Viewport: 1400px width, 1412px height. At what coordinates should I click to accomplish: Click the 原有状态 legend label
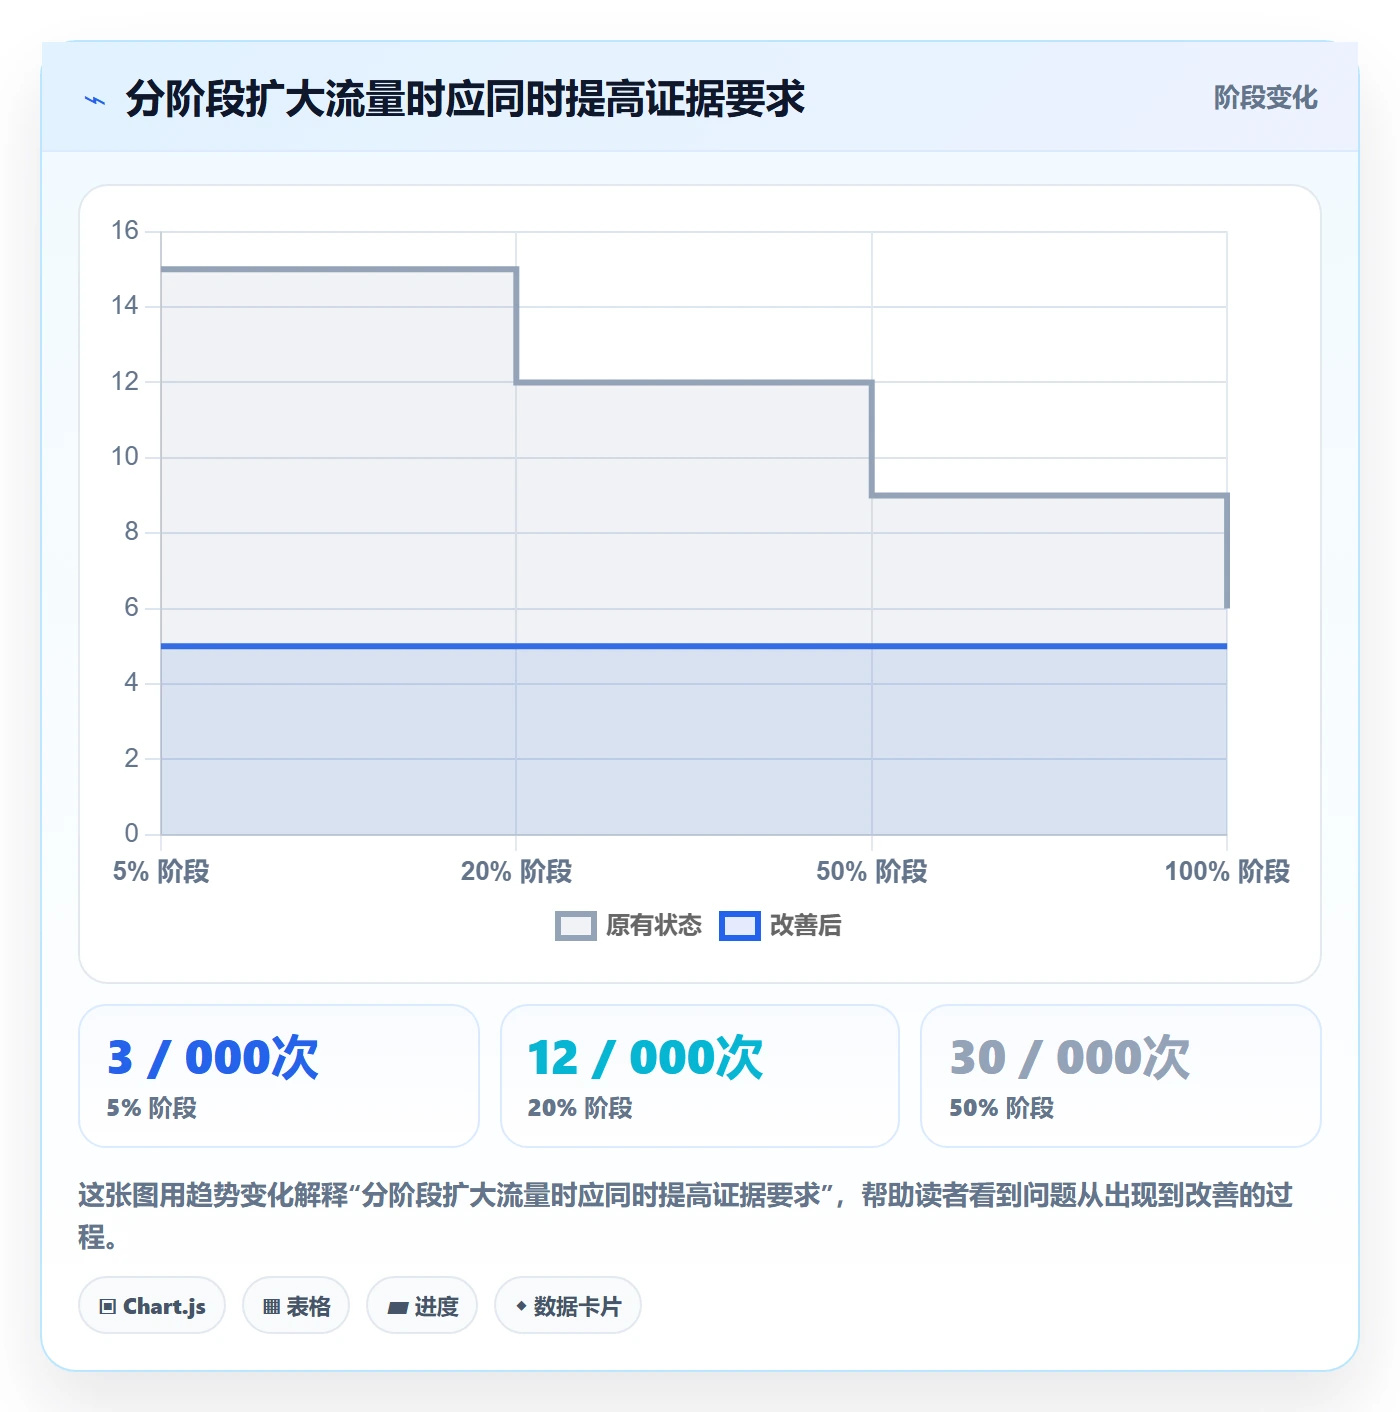tap(654, 926)
